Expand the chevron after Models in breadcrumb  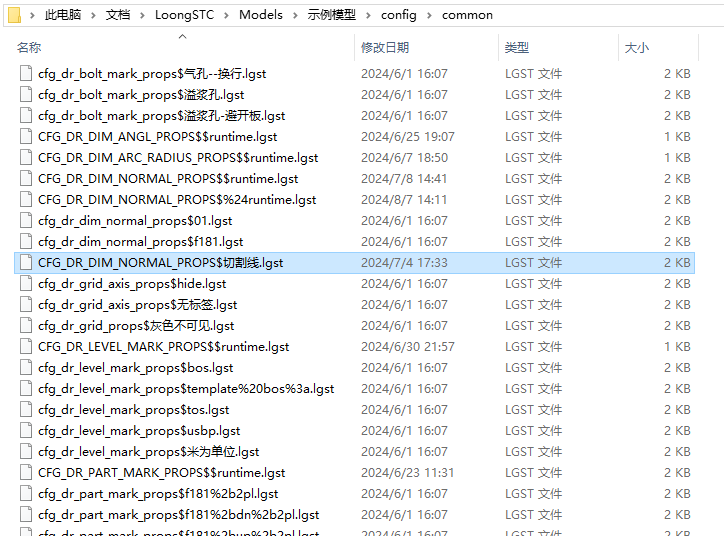pyautogui.click(x=295, y=15)
